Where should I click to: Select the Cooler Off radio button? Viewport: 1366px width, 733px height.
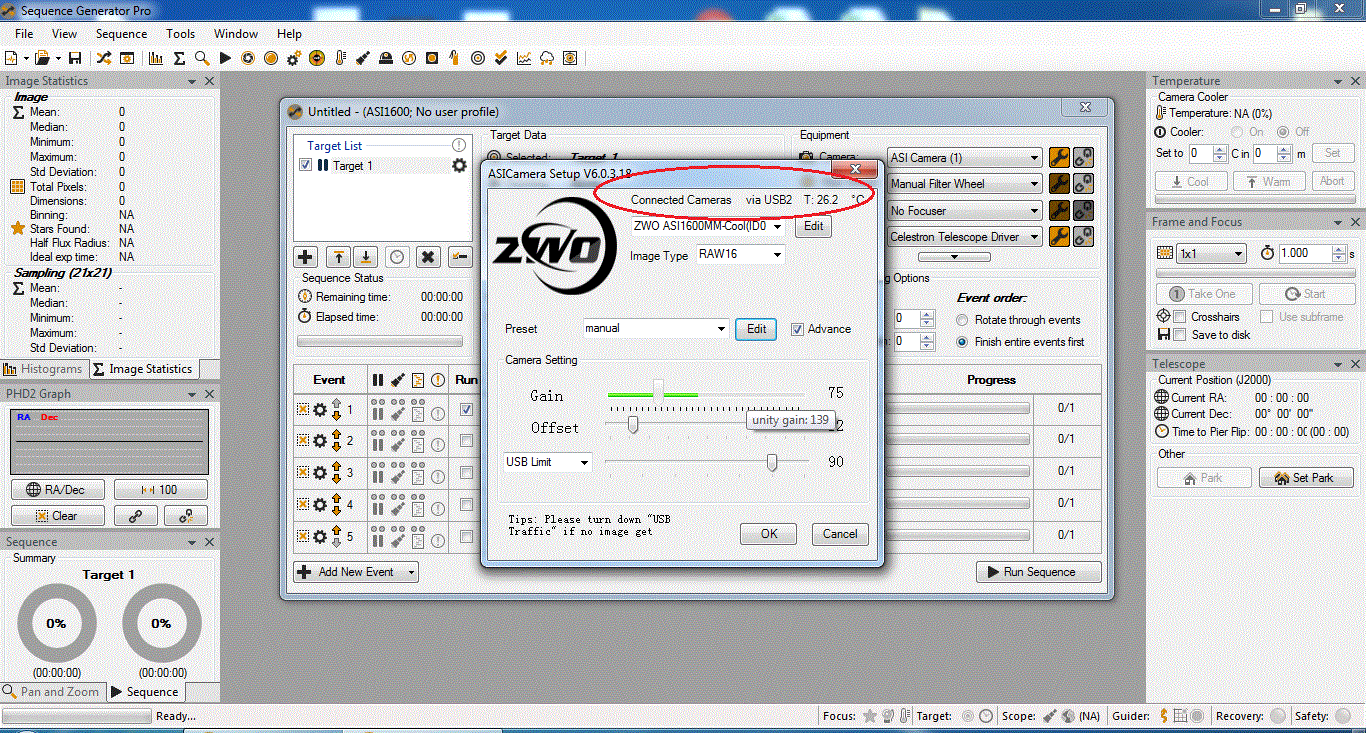1283,132
